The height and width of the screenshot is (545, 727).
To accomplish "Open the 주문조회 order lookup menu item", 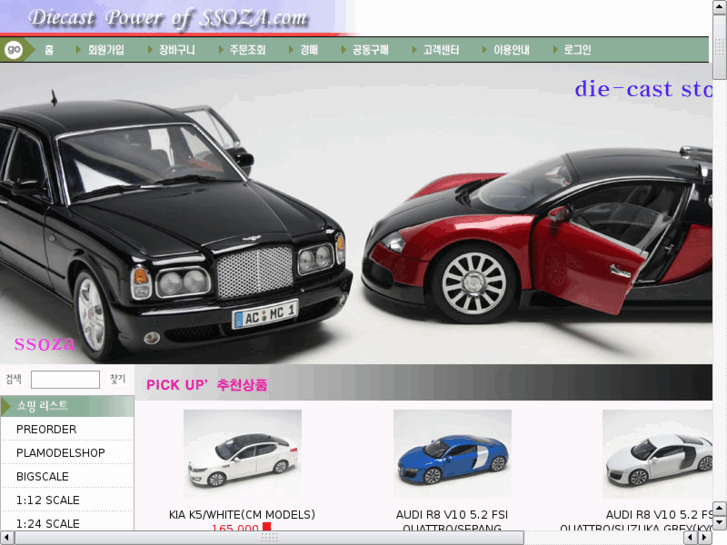I will pos(248,50).
